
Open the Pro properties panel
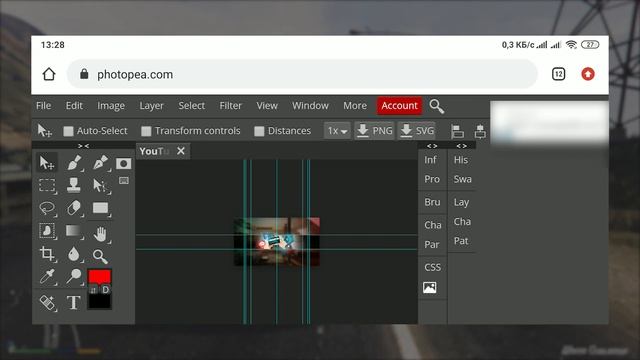coord(432,179)
